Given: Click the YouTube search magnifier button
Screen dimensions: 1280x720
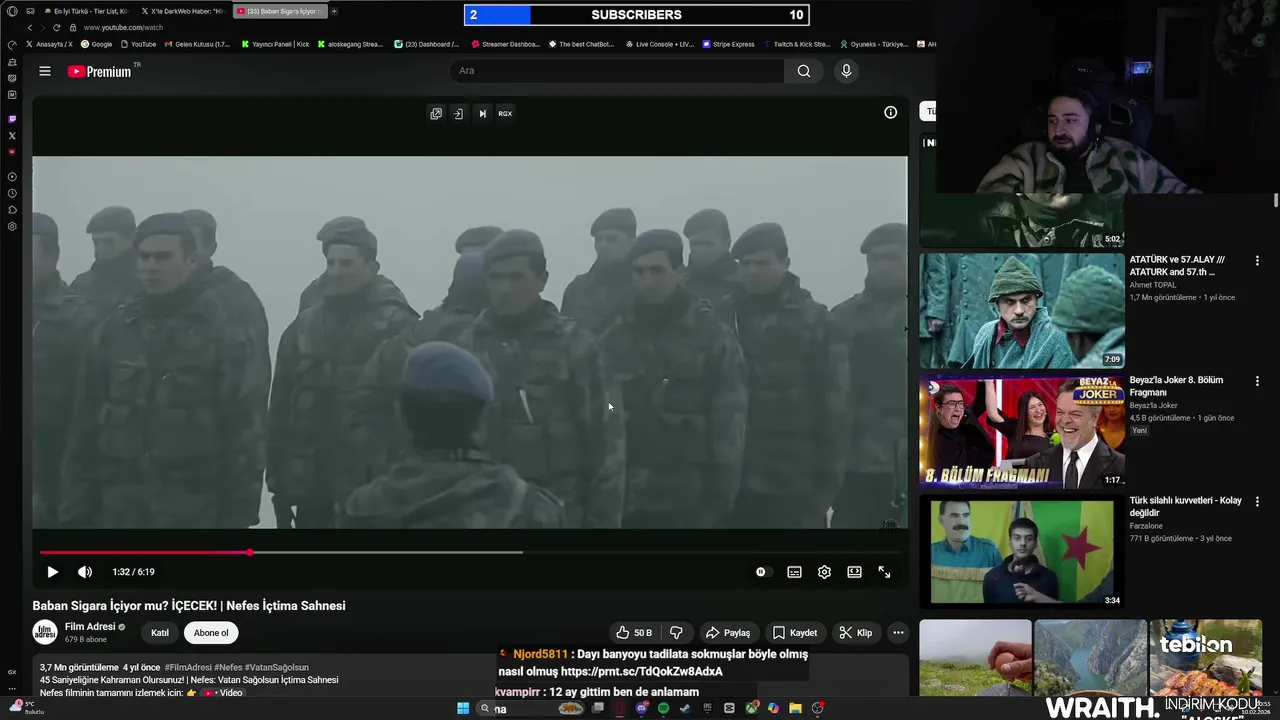Looking at the screenshot, I should 804,71.
